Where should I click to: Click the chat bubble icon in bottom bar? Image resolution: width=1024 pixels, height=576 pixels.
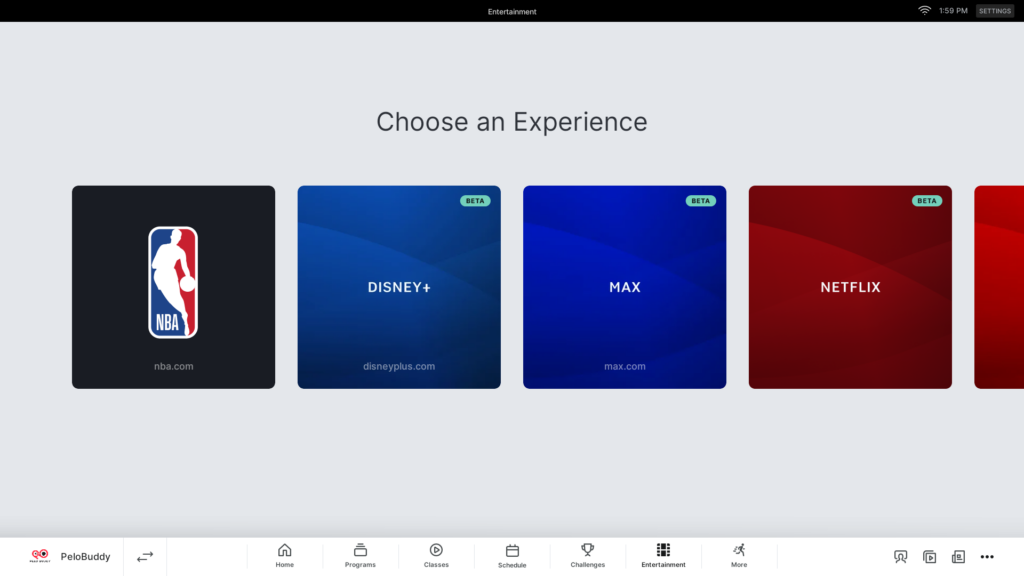tap(901, 556)
